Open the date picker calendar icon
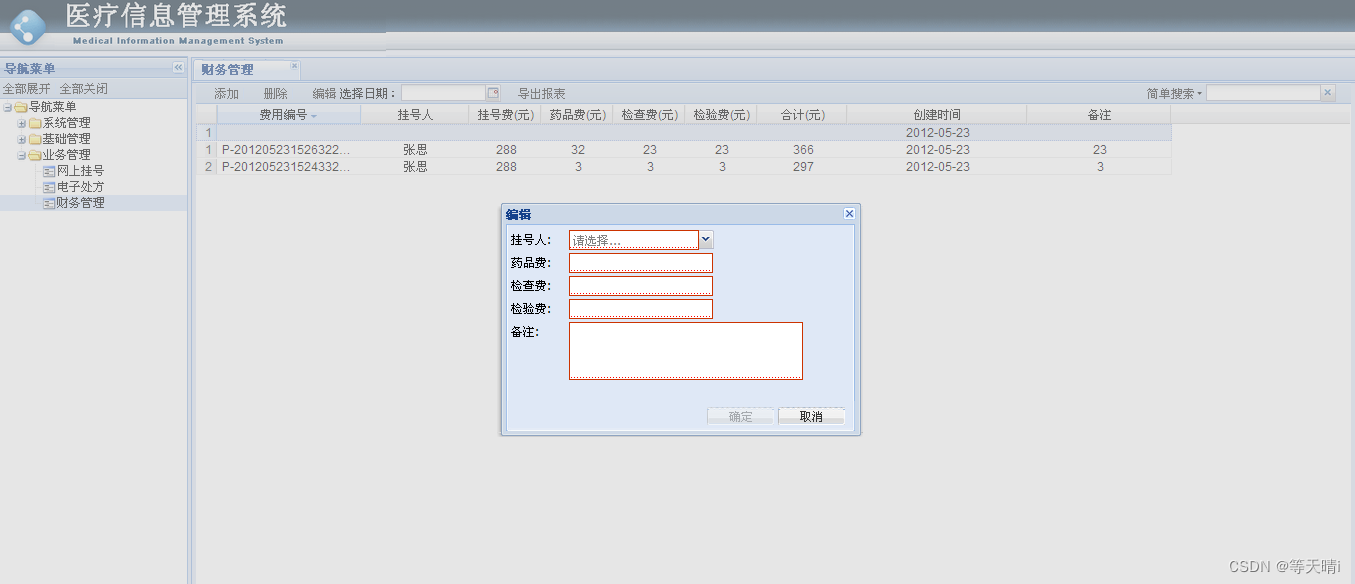The image size is (1355, 584). coord(493,92)
